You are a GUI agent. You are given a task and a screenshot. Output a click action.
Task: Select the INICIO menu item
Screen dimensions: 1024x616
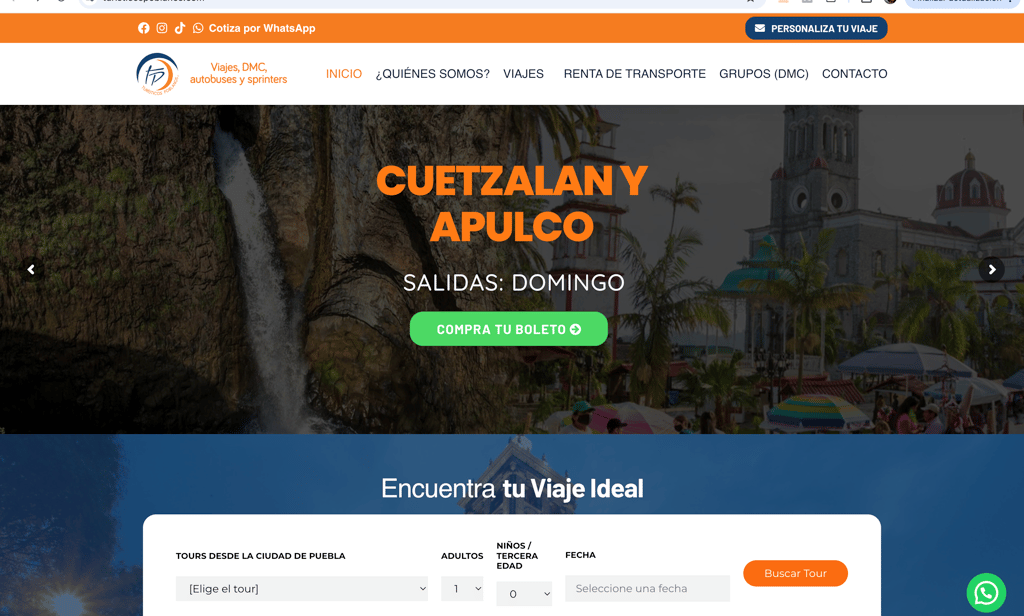click(344, 74)
